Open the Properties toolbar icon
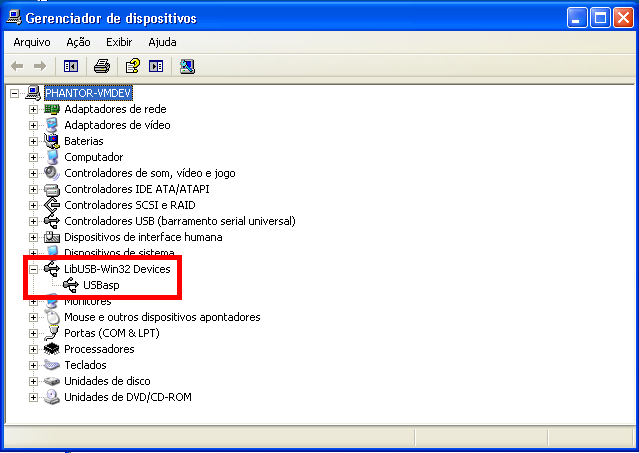 tap(132, 66)
